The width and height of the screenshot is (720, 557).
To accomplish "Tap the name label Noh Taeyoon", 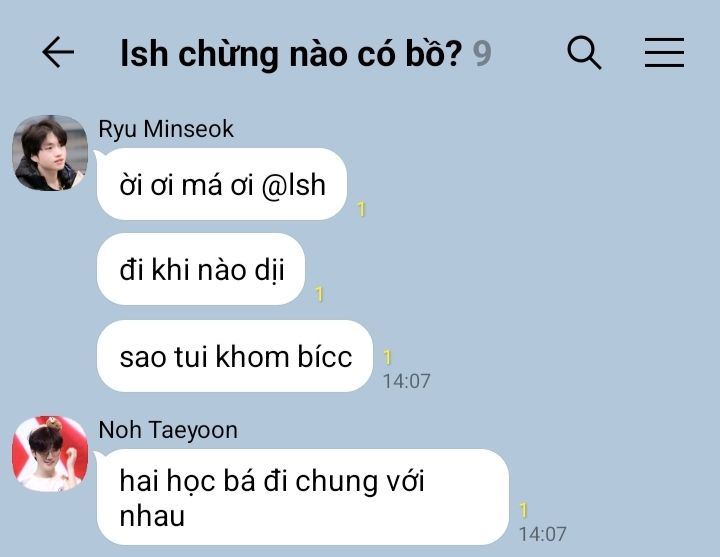I will pyautogui.click(x=168, y=430).
